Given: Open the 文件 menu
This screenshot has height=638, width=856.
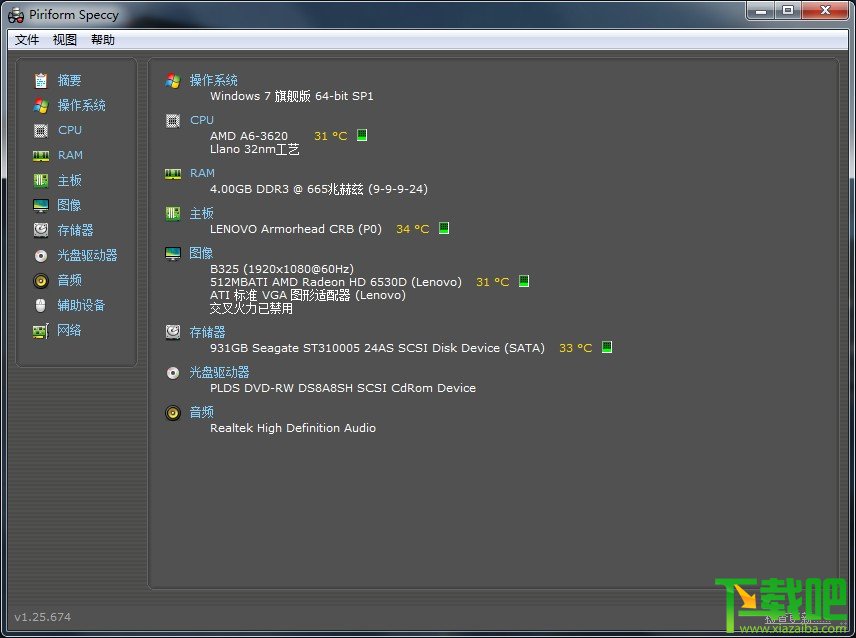Looking at the screenshot, I should 27,40.
